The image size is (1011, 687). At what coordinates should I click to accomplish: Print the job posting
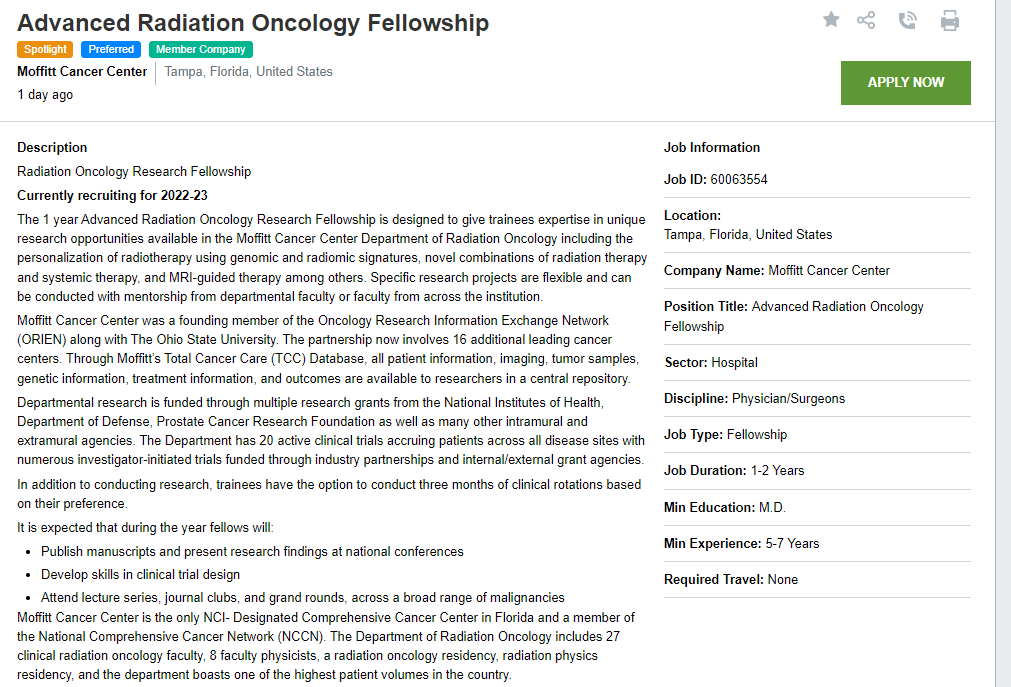[x=950, y=20]
